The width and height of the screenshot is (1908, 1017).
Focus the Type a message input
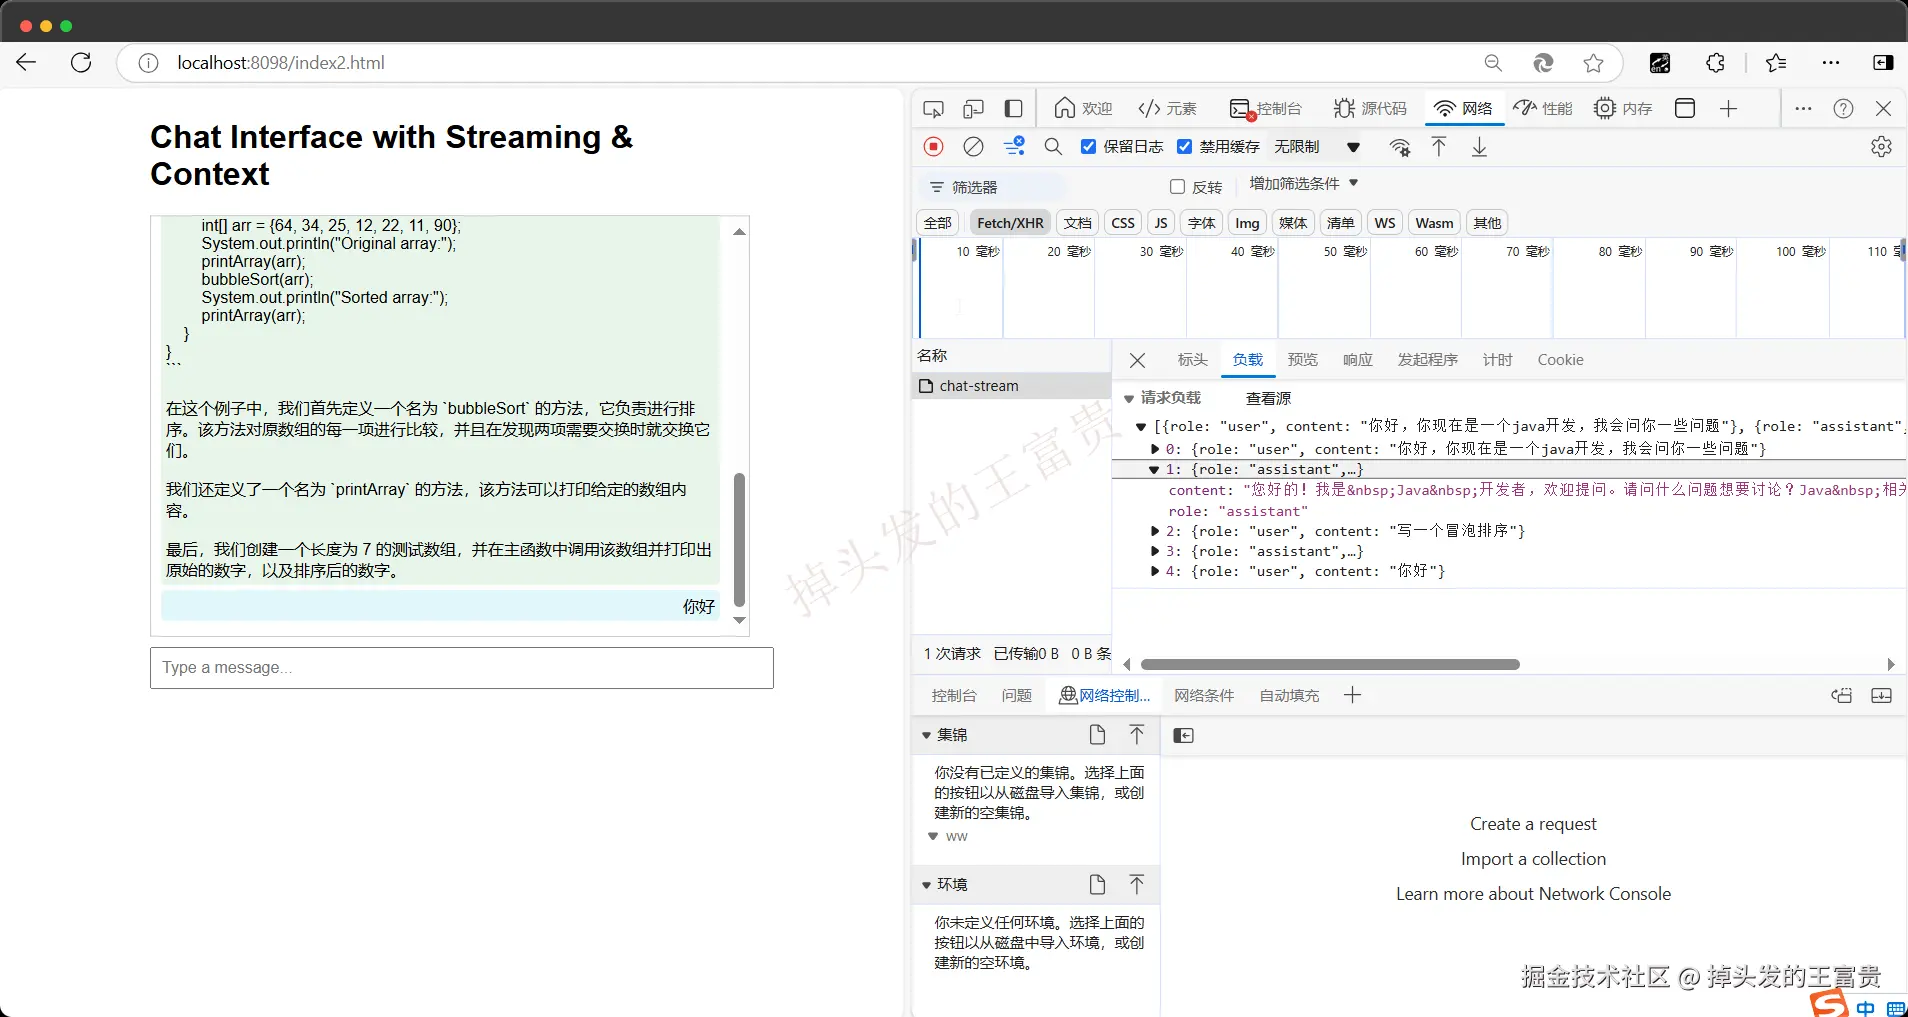(x=462, y=668)
